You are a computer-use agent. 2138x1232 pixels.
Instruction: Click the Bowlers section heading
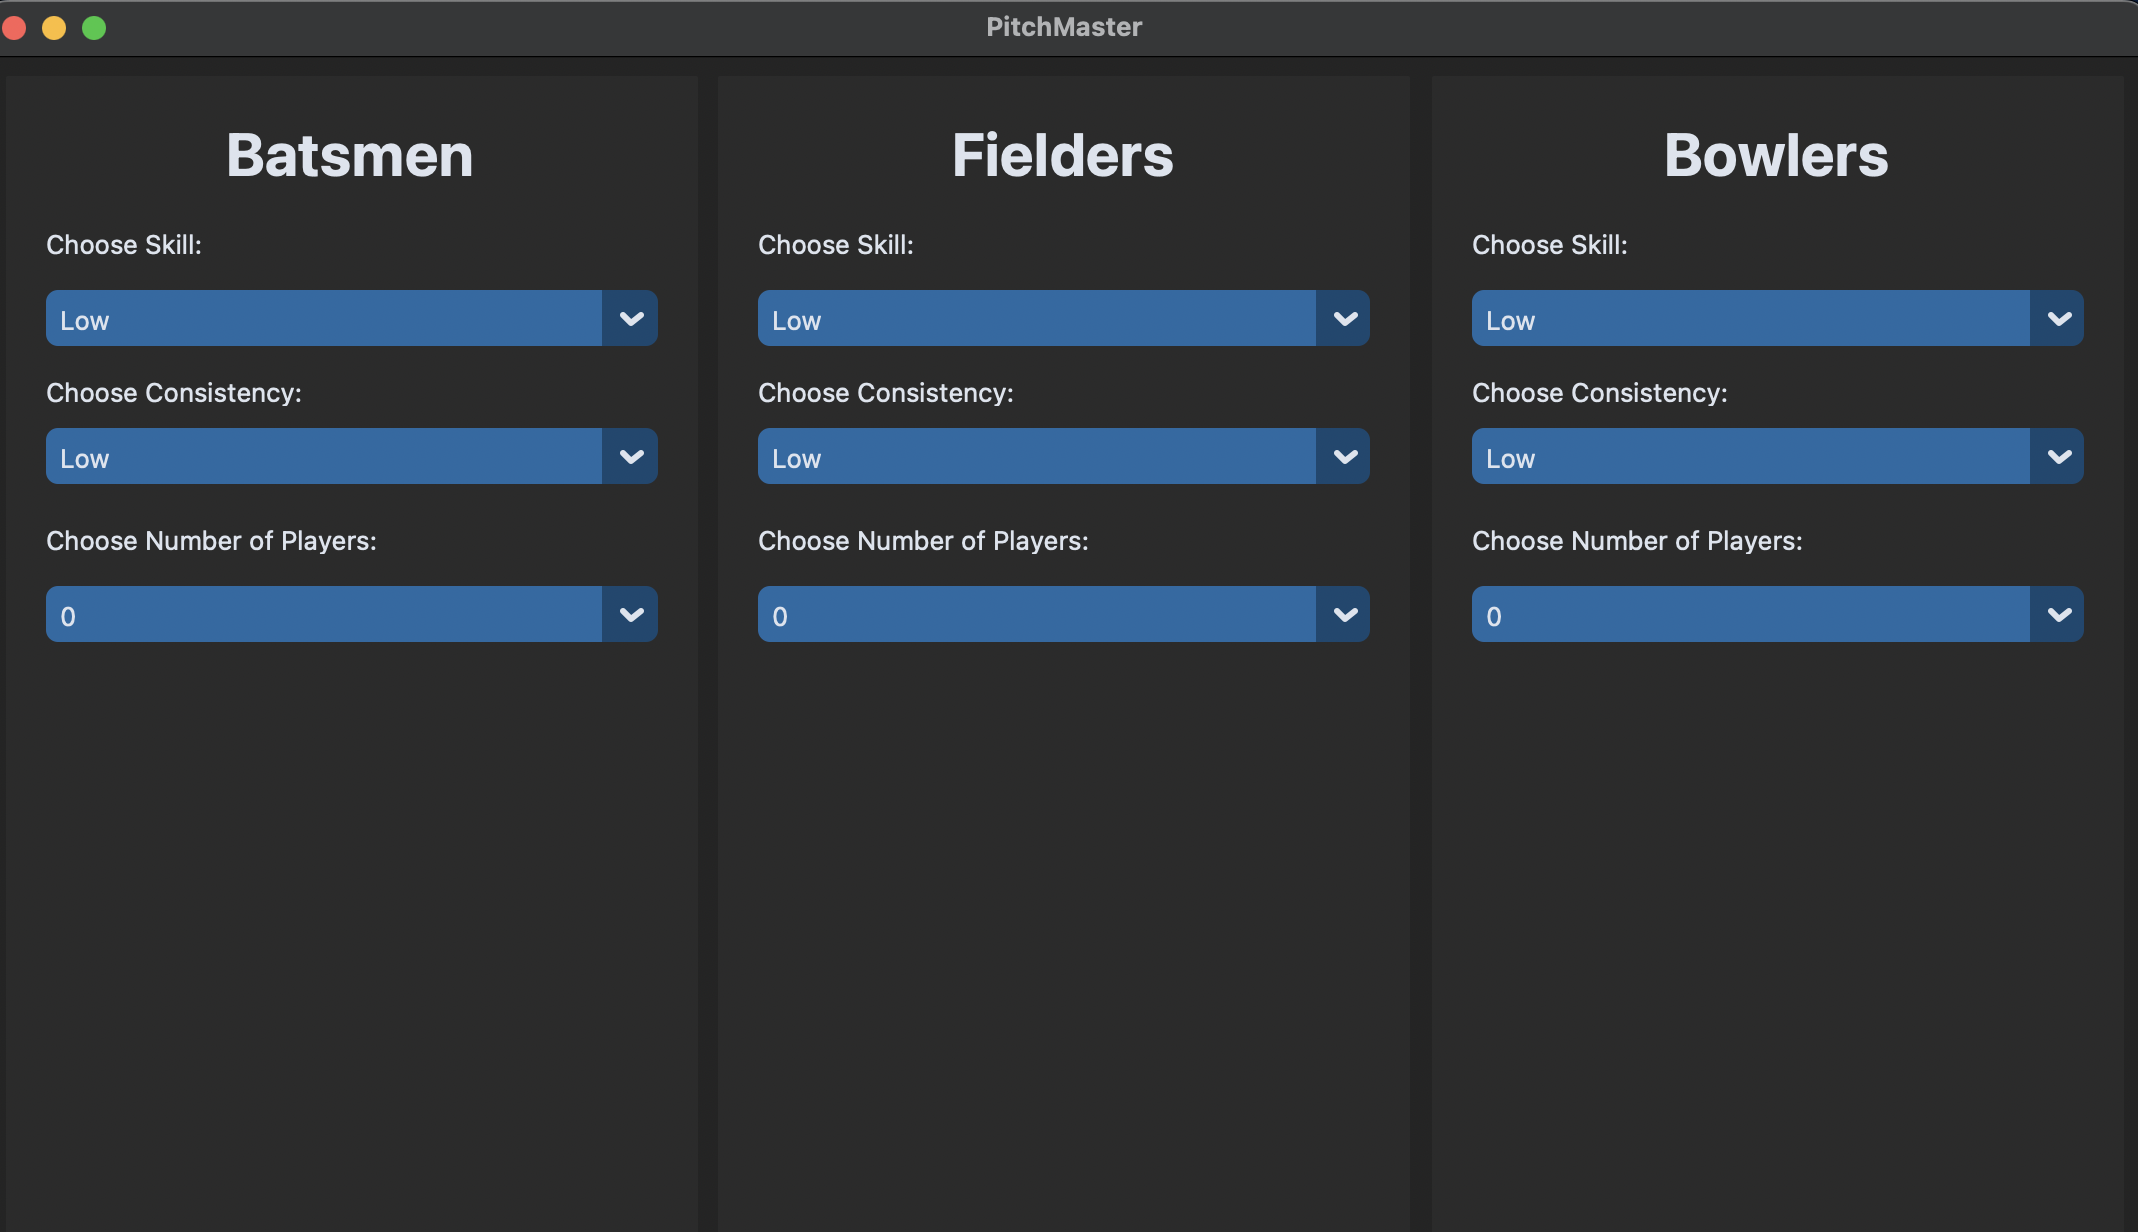click(1776, 155)
